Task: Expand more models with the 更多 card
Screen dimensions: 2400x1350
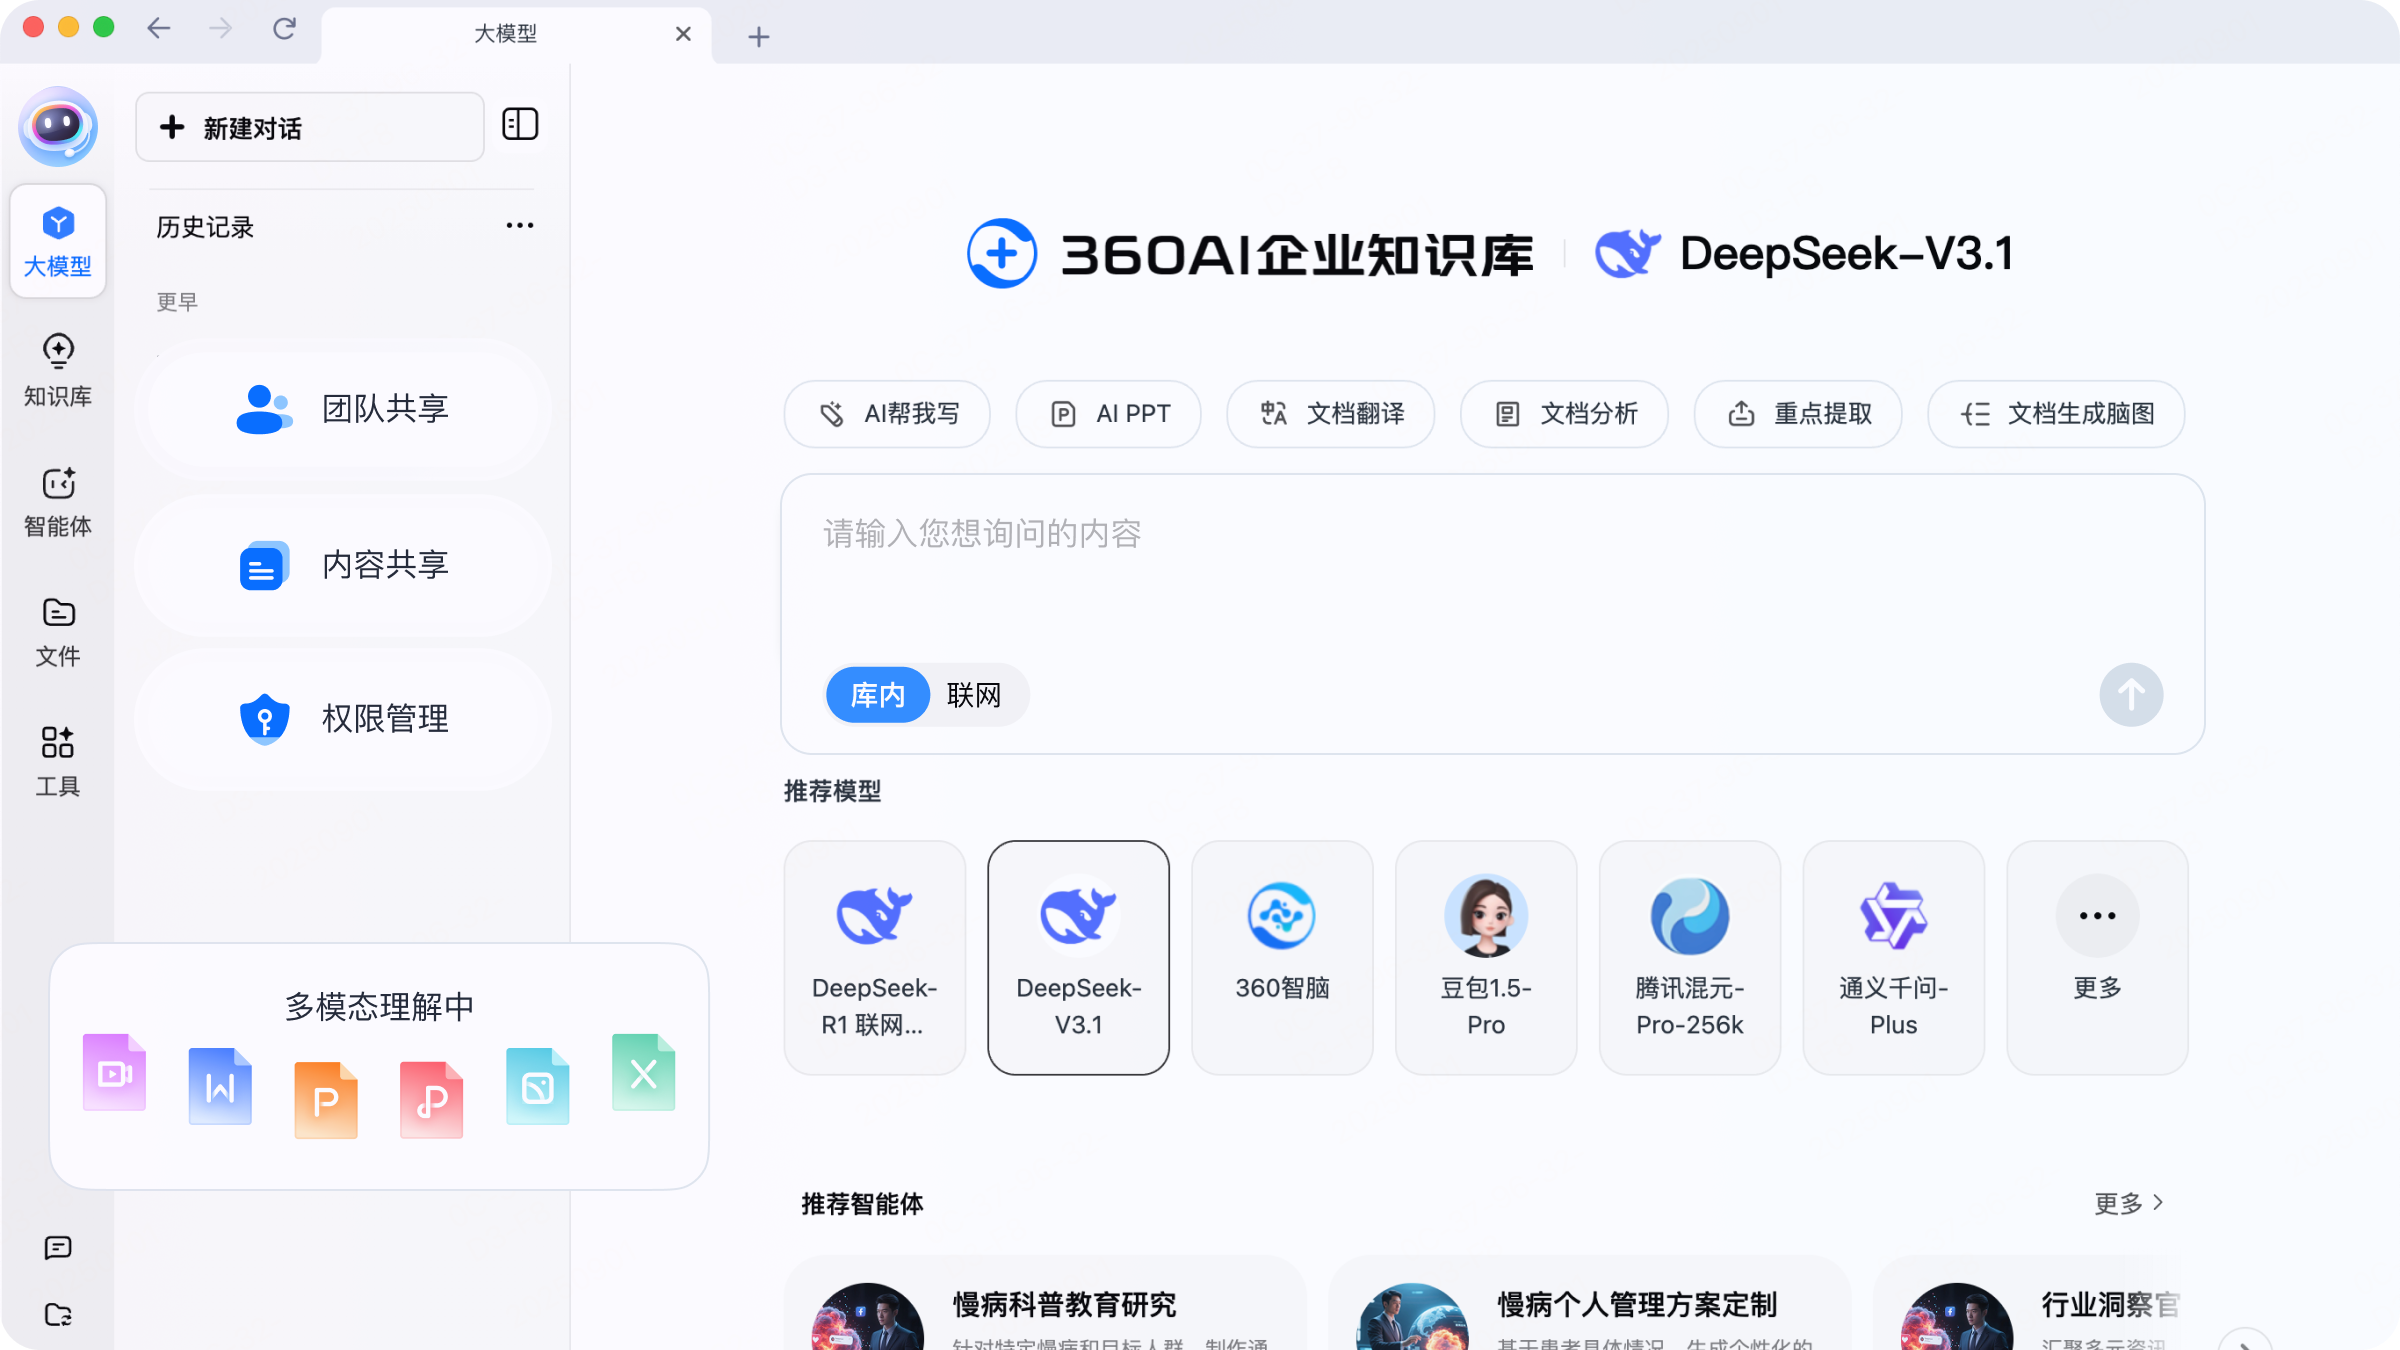Action: [2096, 957]
